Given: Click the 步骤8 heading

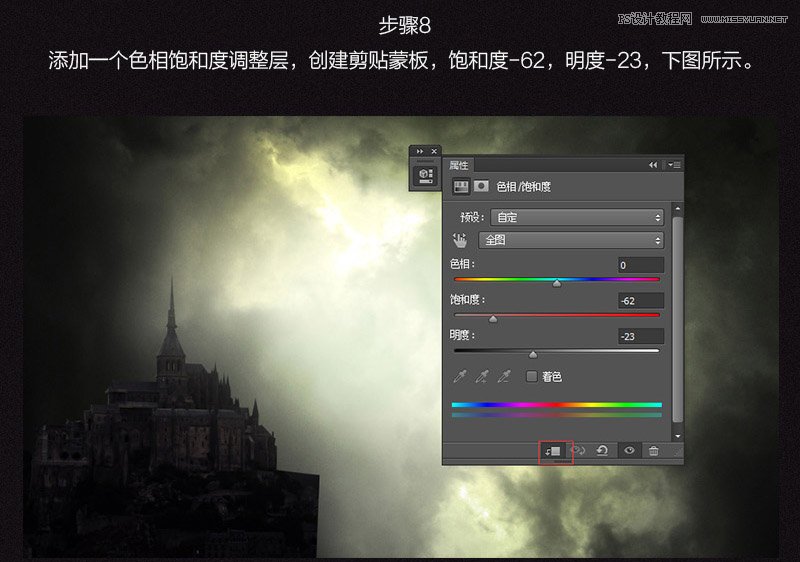Looking at the screenshot, I should pyautogui.click(x=405, y=25).
